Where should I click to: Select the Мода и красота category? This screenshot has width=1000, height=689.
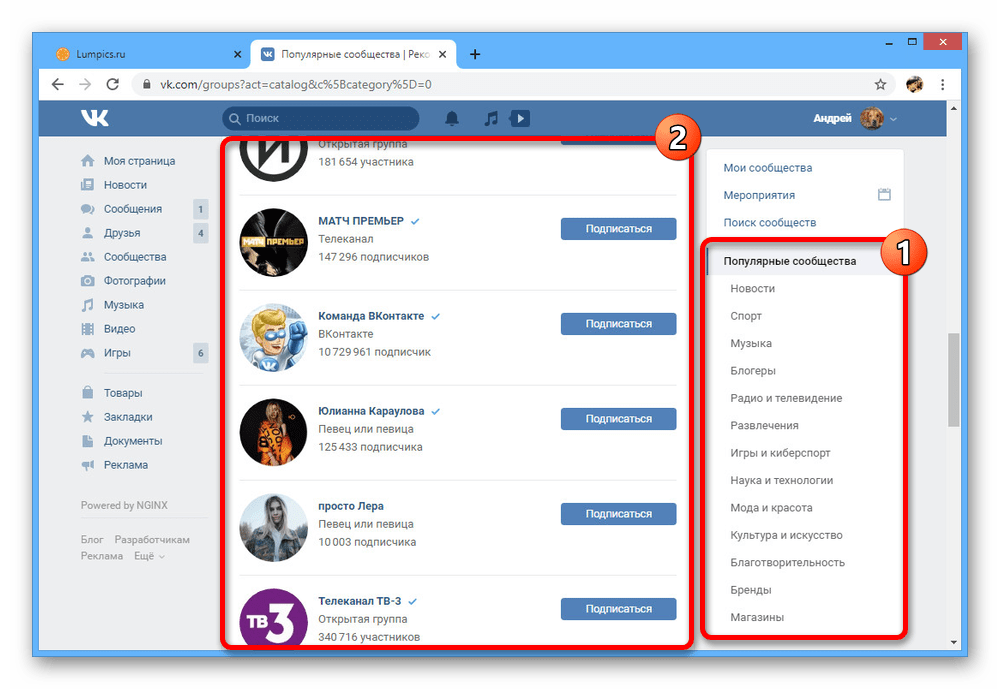[771, 508]
